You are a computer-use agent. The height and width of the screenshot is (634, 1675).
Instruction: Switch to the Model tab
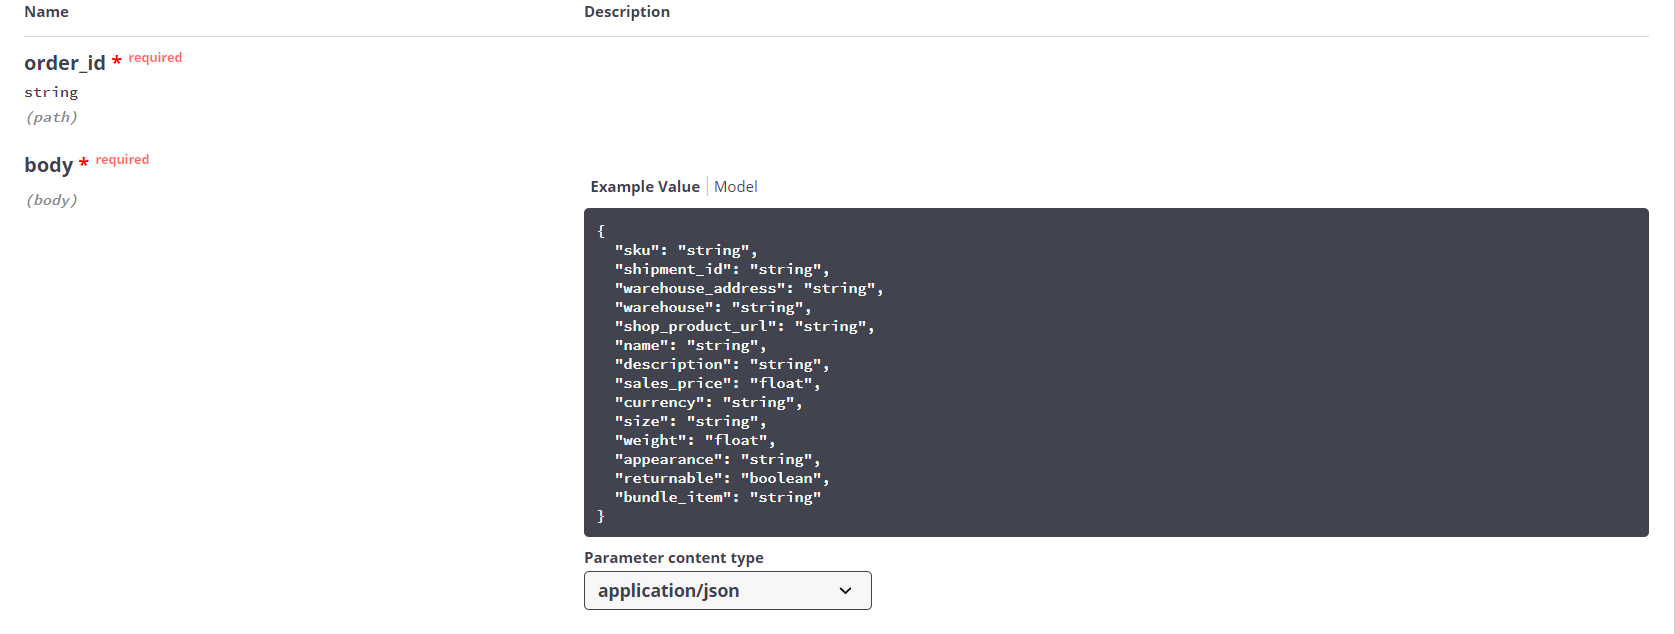[x=735, y=186]
